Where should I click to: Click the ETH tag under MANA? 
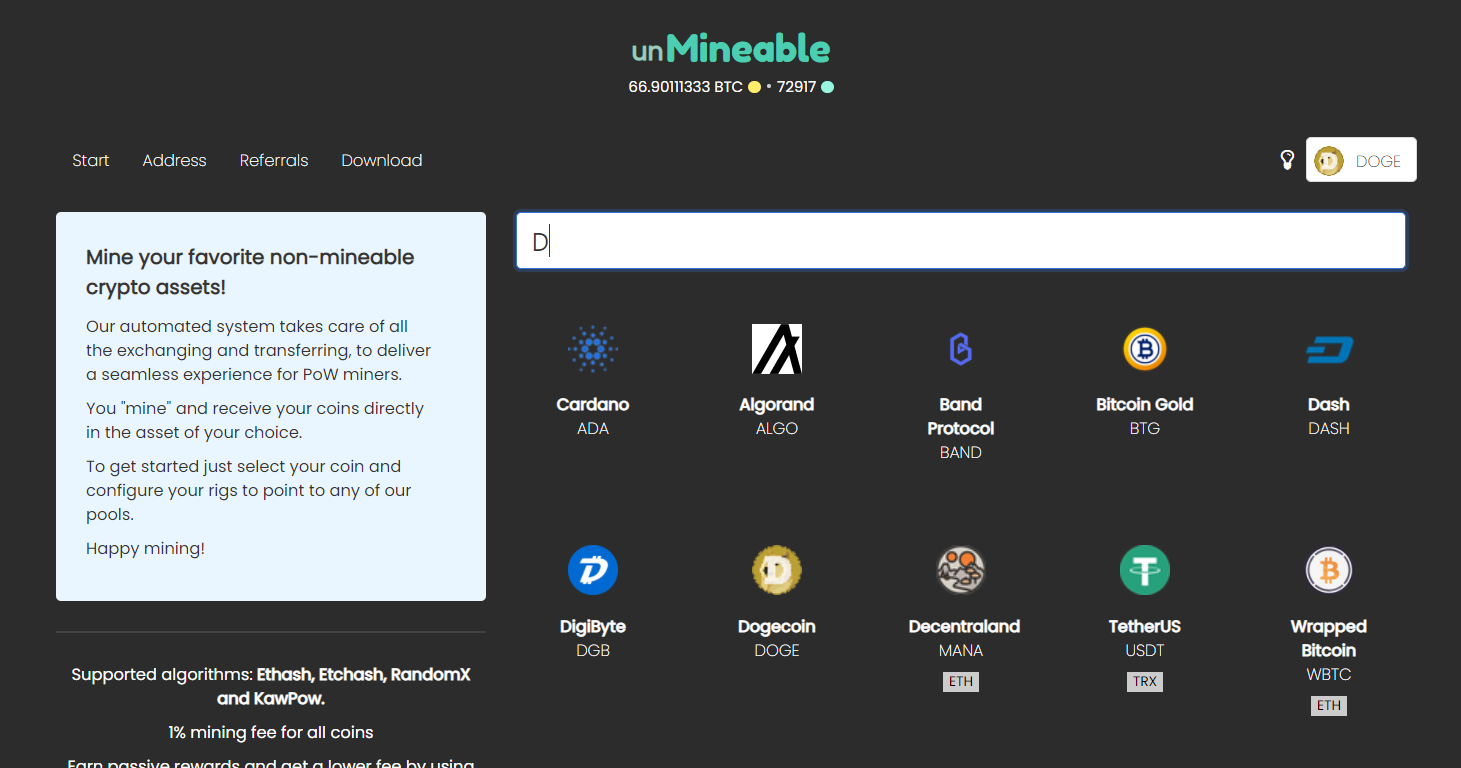pyautogui.click(x=961, y=682)
